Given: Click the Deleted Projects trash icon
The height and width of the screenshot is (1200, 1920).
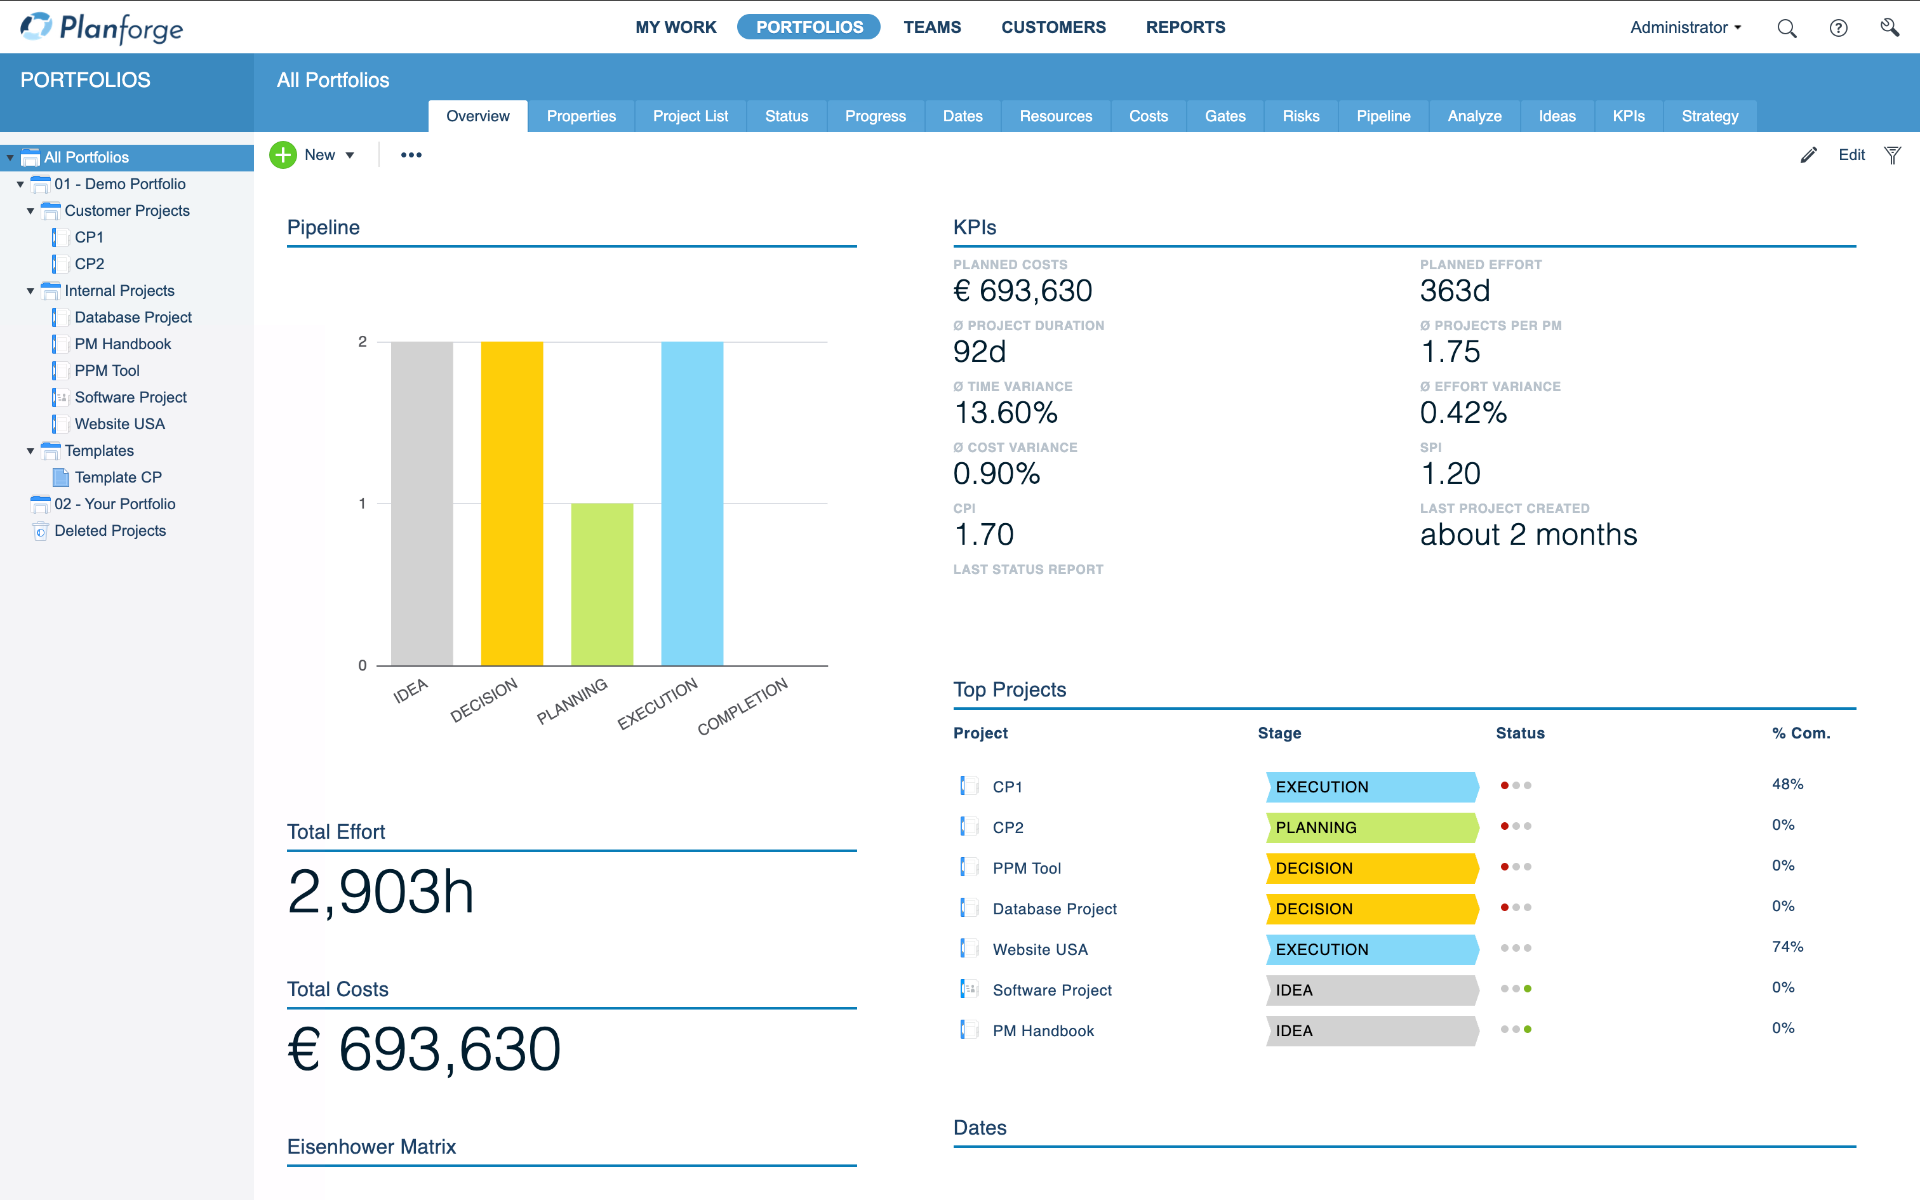Looking at the screenshot, I should click(x=40, y=531).
